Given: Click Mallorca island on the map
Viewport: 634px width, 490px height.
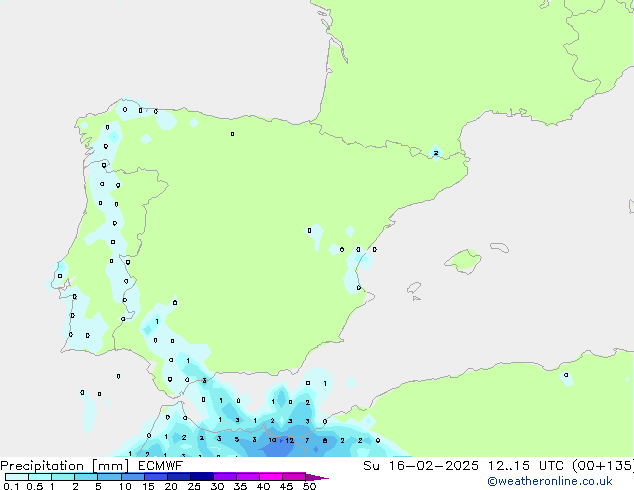Looking at the screenshot, I should point(463,261).
